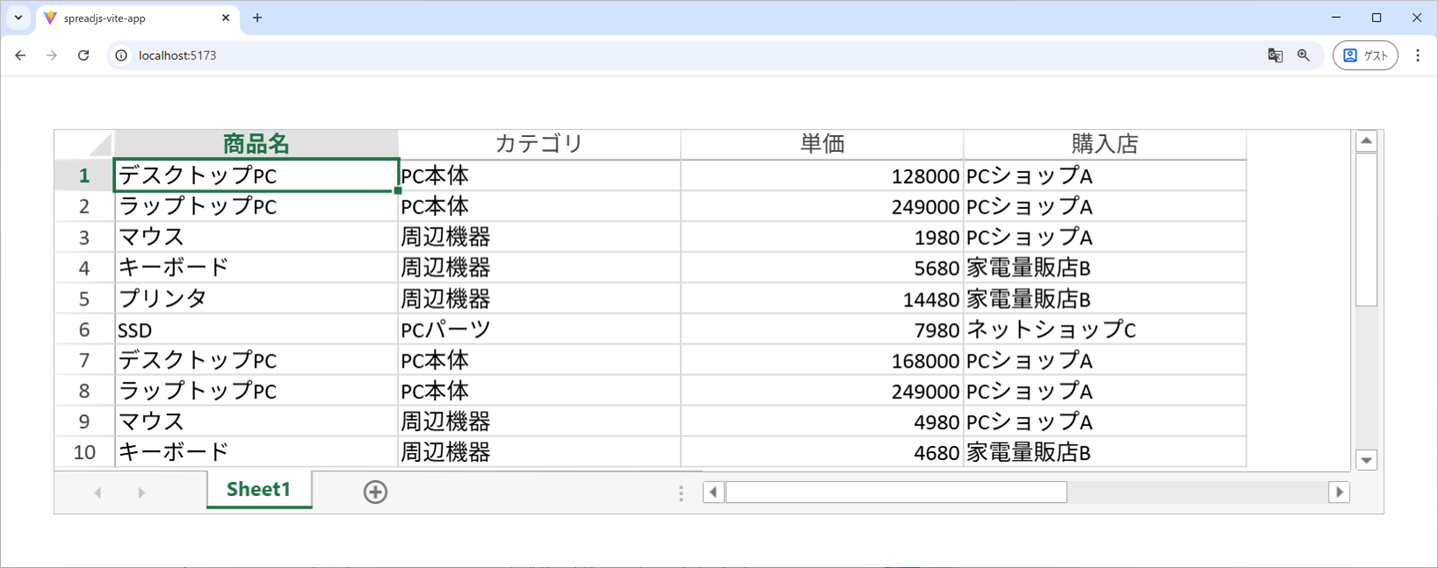Switch to Sheet1 tab
Image resolution: width=1438 pixels, height=568 pixels.
(x=259, y=489)
